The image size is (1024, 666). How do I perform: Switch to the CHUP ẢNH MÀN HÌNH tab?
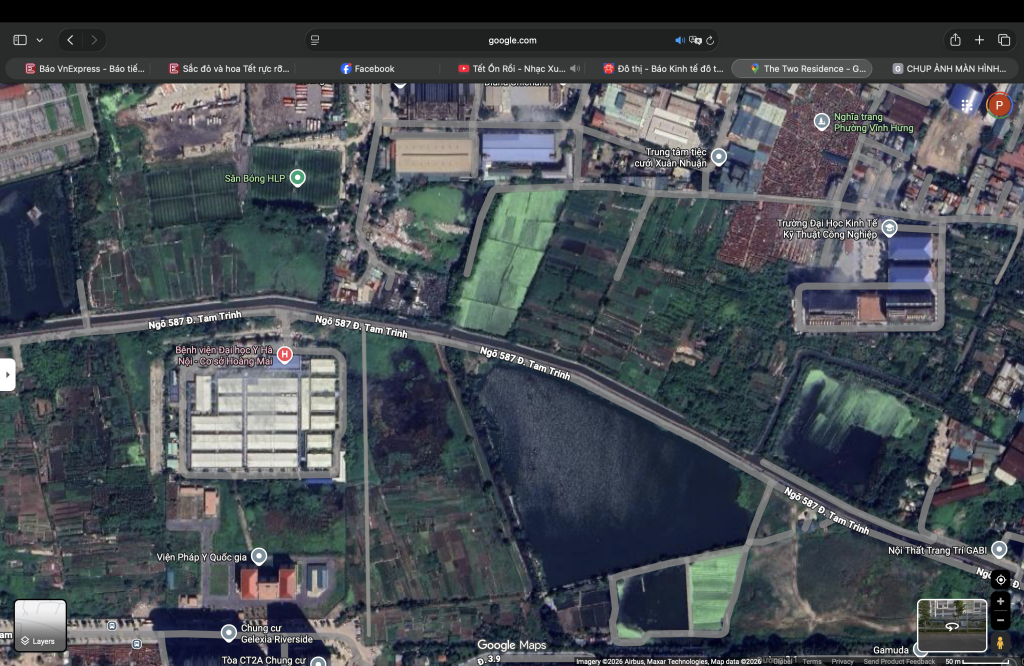click(950, 69)
